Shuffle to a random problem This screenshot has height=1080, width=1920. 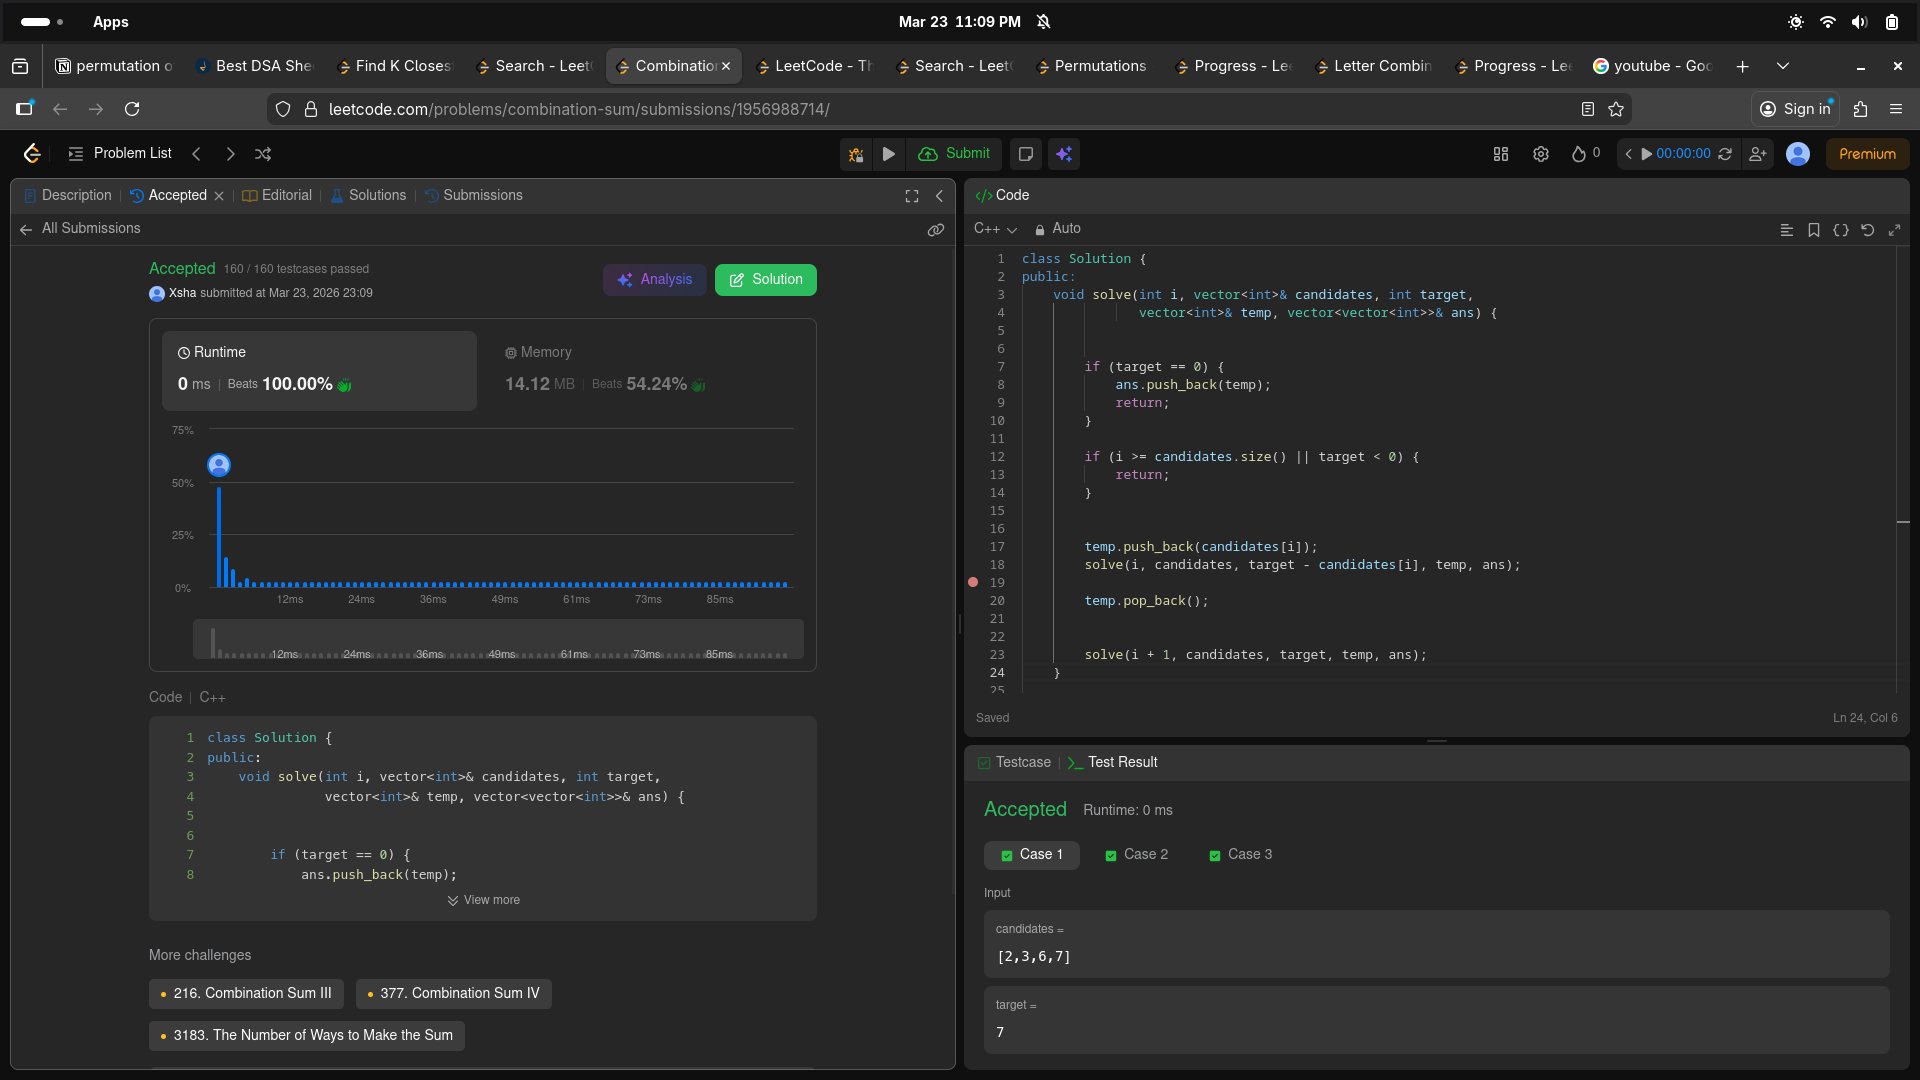263,154
